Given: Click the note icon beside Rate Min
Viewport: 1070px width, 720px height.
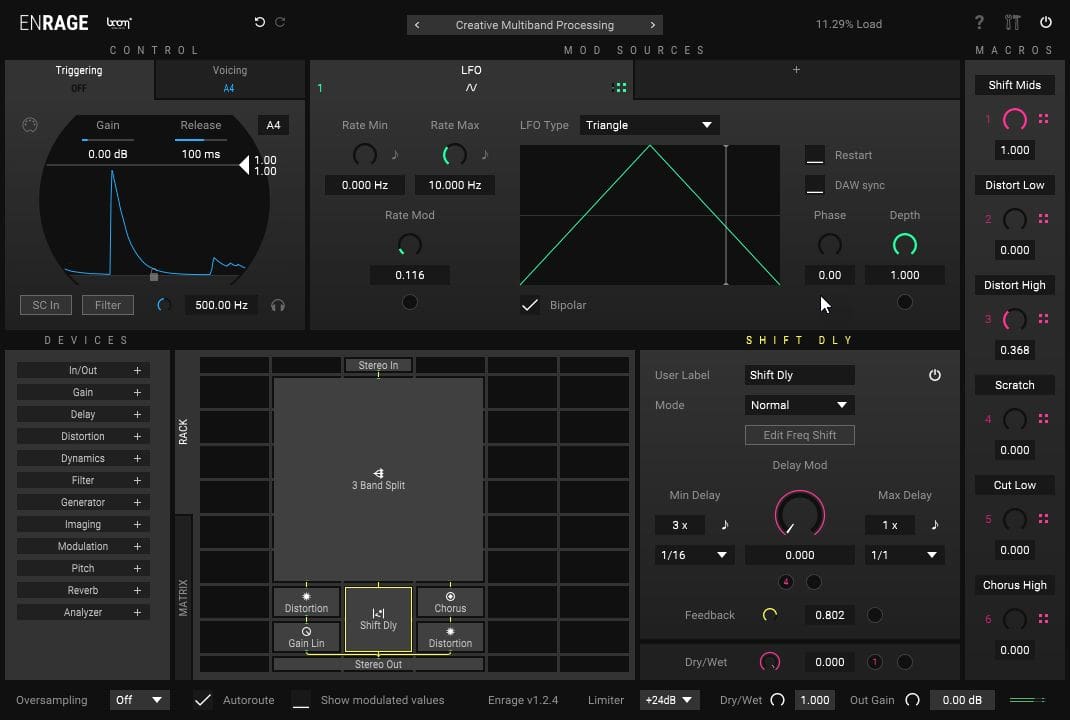Looking at the screenshot, I should tap(394, 154).
